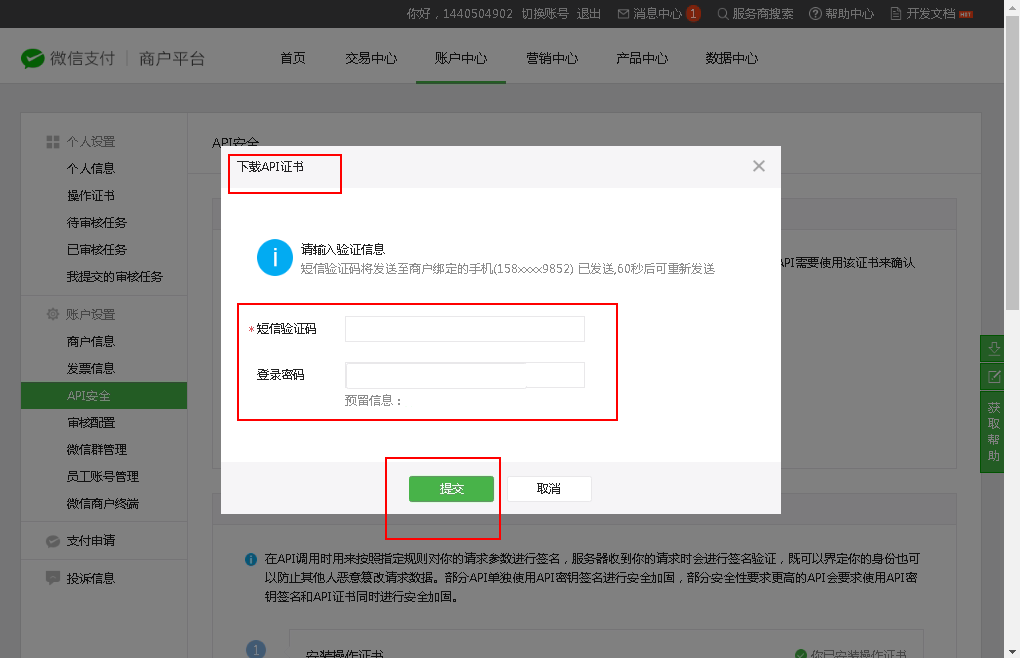
Task: Click the edit feedback icon on right sidebar
Action: pyautogui.click(x=994, y=377)
